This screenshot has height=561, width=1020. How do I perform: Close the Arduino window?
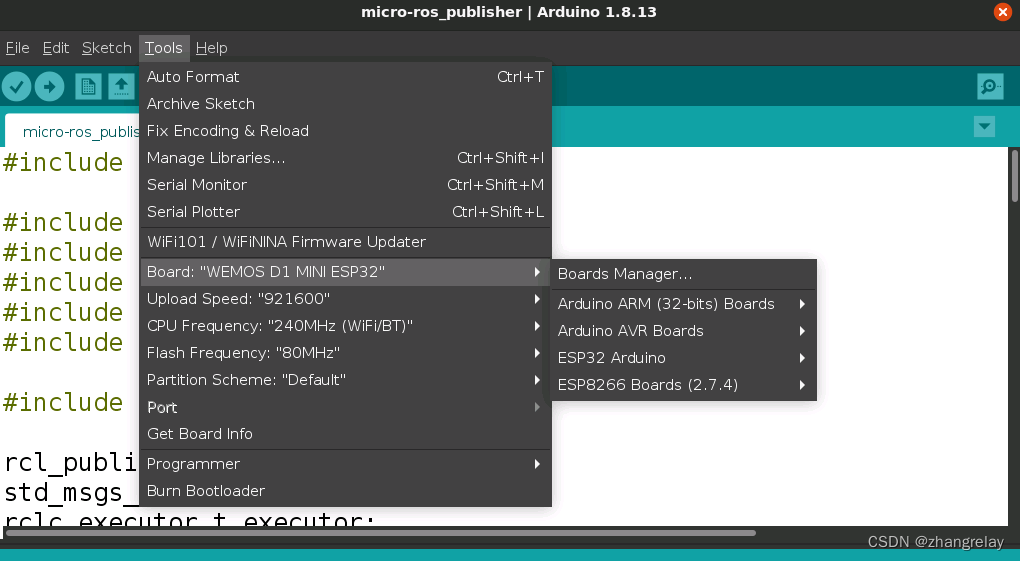tap(1003, 12)
